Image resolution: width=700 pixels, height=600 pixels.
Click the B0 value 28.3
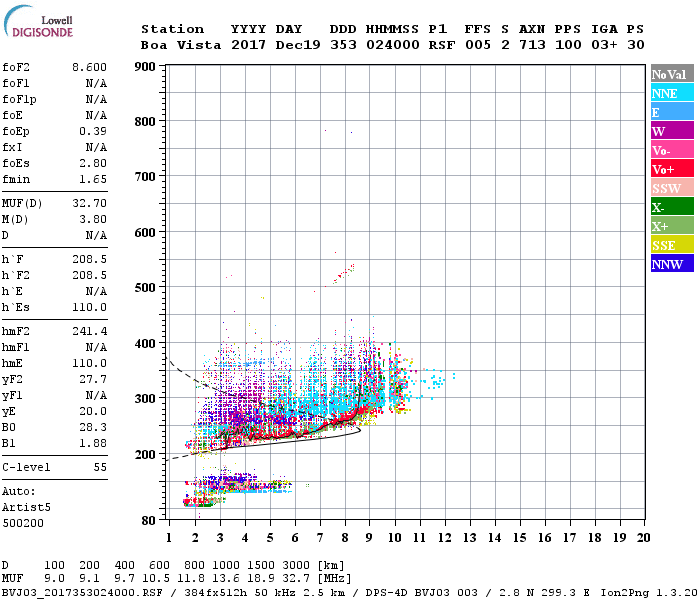pos(93,428)
